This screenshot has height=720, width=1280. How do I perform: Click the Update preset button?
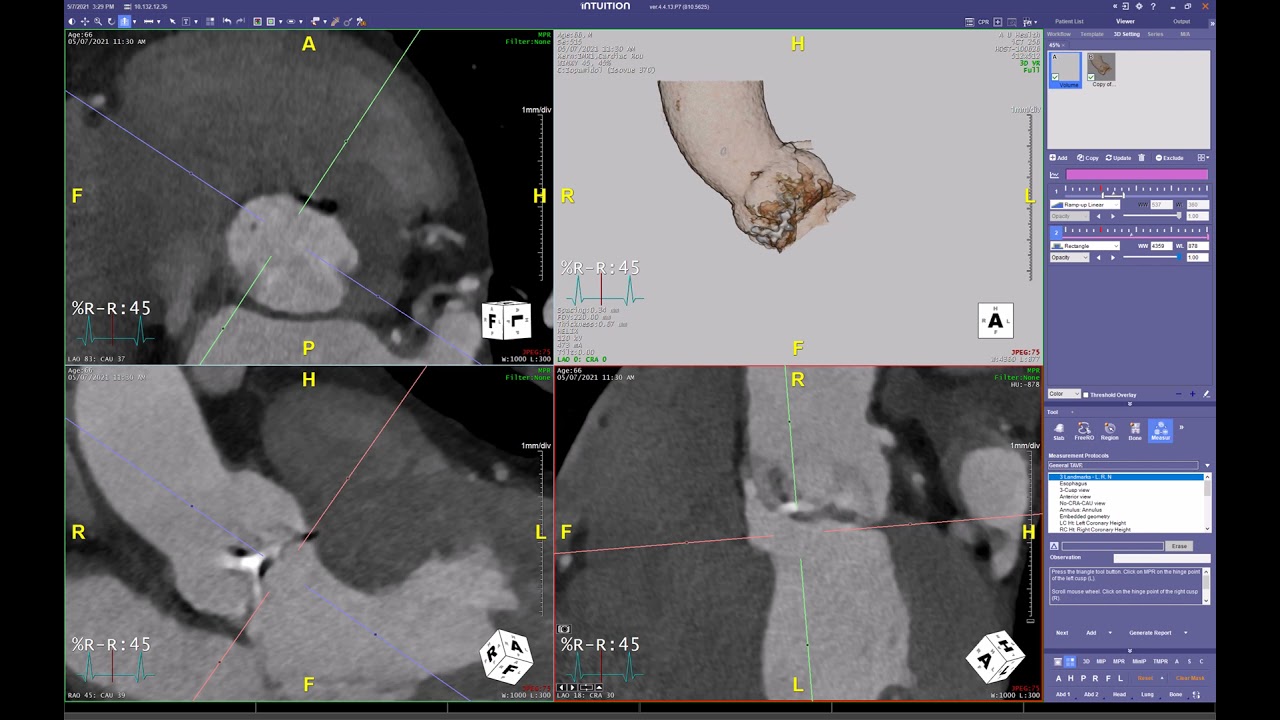coord(1118,158)
